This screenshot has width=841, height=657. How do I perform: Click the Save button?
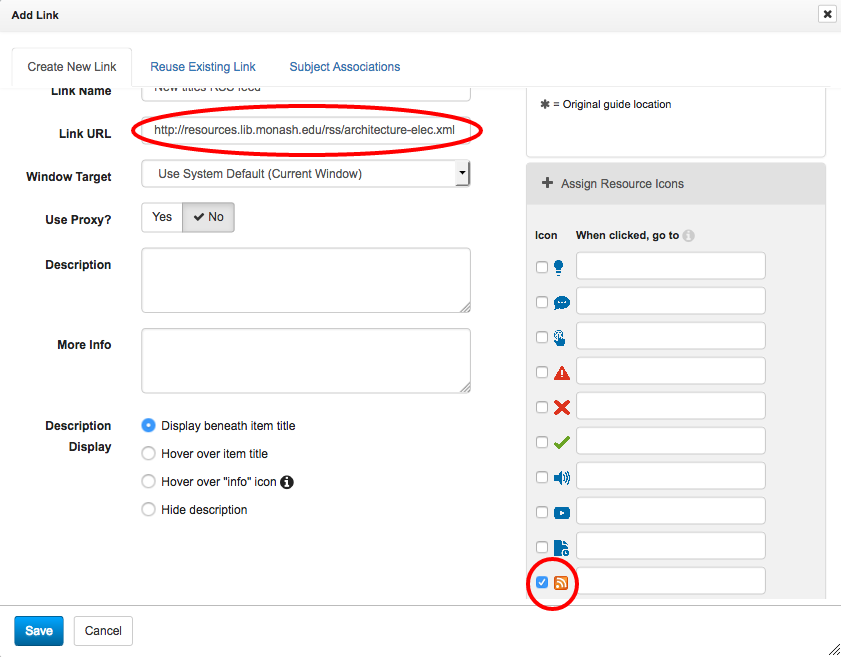[x=39, y=631]
